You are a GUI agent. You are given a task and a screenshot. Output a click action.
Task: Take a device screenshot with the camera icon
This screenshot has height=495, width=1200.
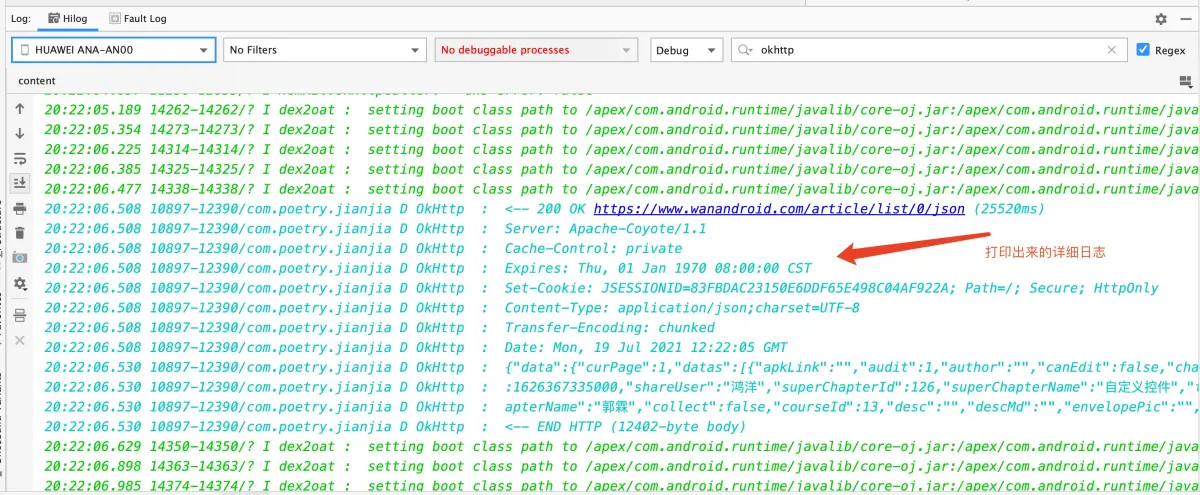(19, 258)
